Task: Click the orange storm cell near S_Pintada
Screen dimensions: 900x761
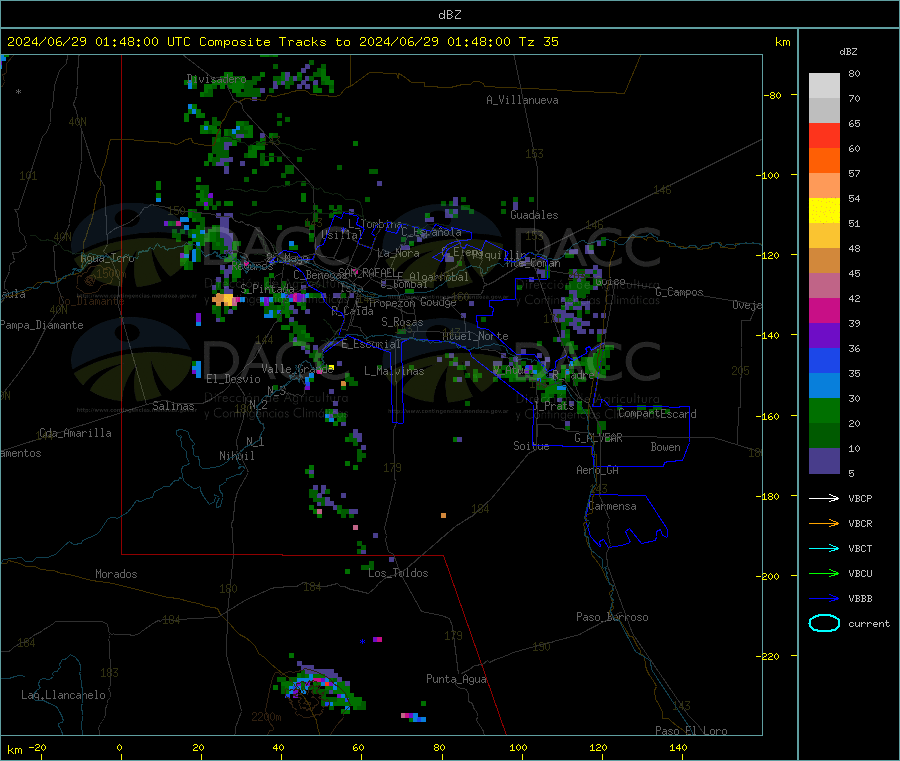Action: tap(223, 299)
